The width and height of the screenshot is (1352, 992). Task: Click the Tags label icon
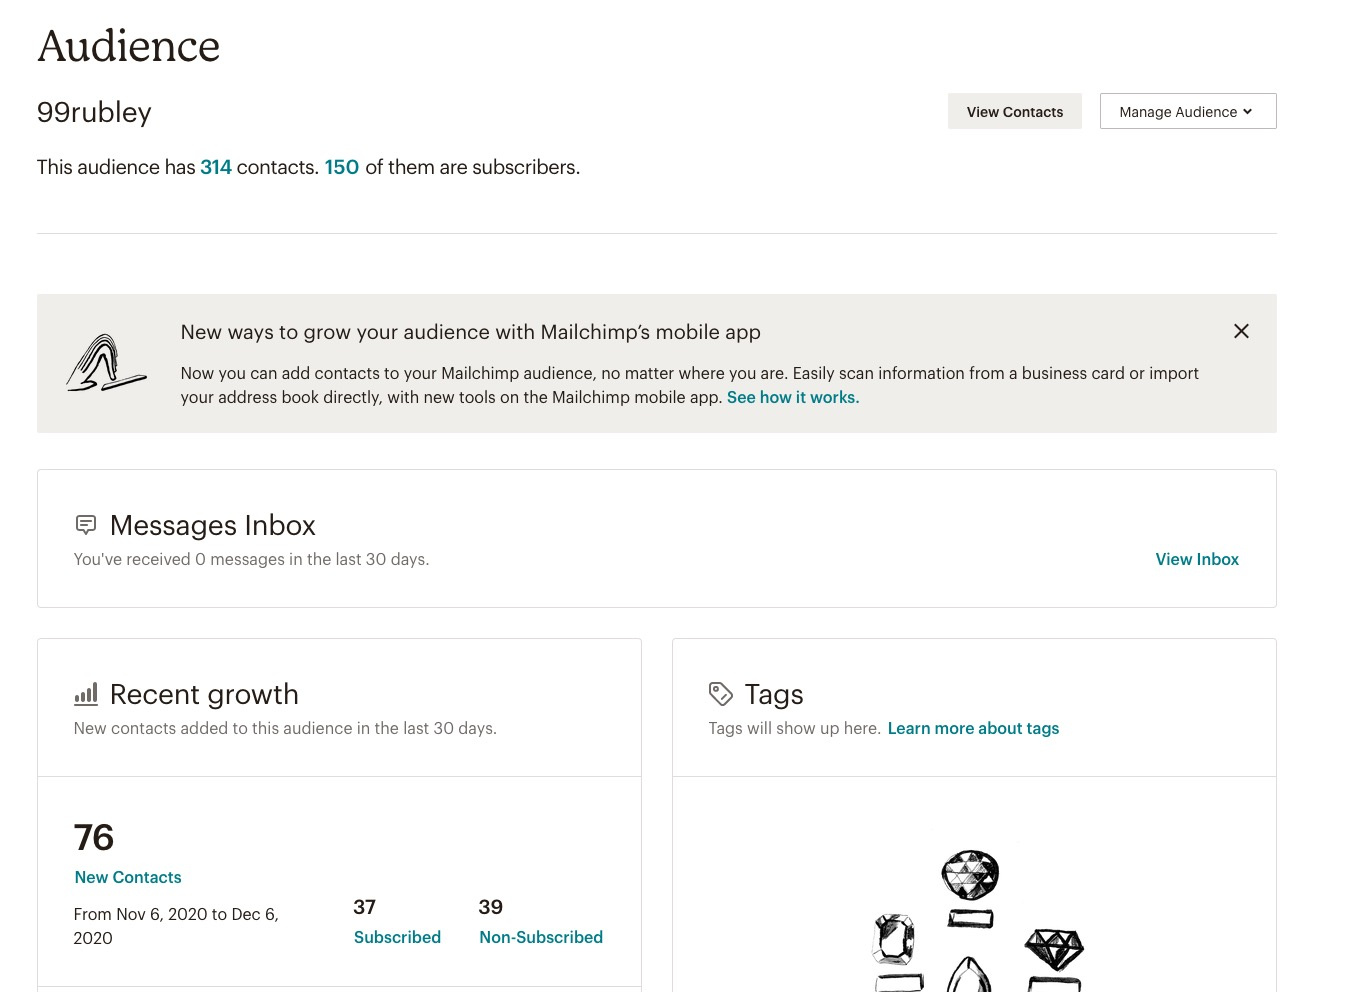720,694
